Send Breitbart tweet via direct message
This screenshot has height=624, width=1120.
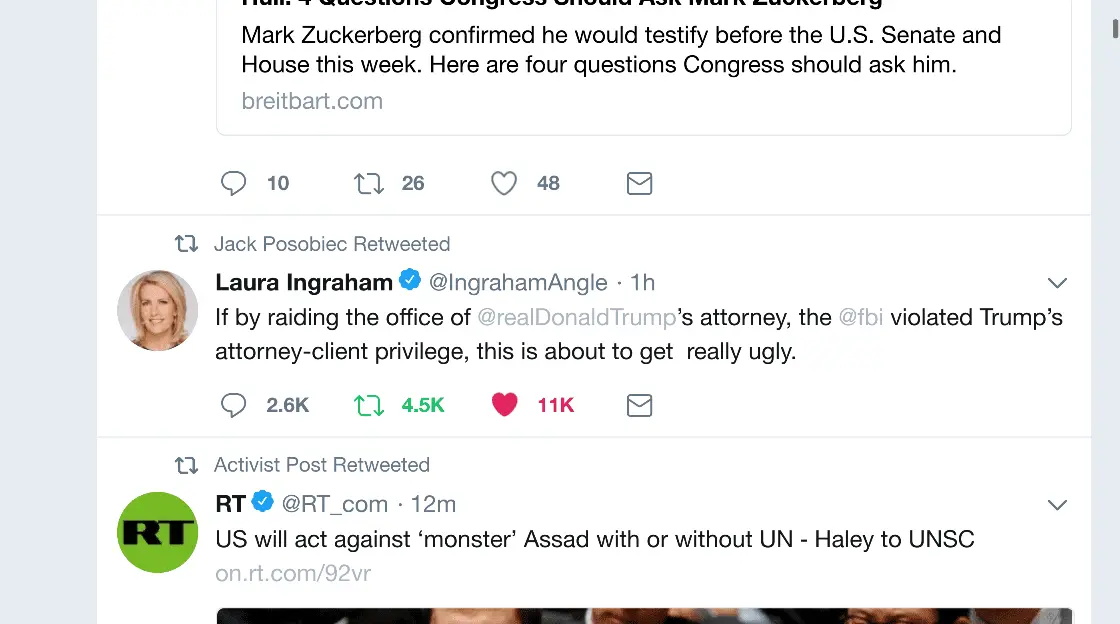(639, 183)
